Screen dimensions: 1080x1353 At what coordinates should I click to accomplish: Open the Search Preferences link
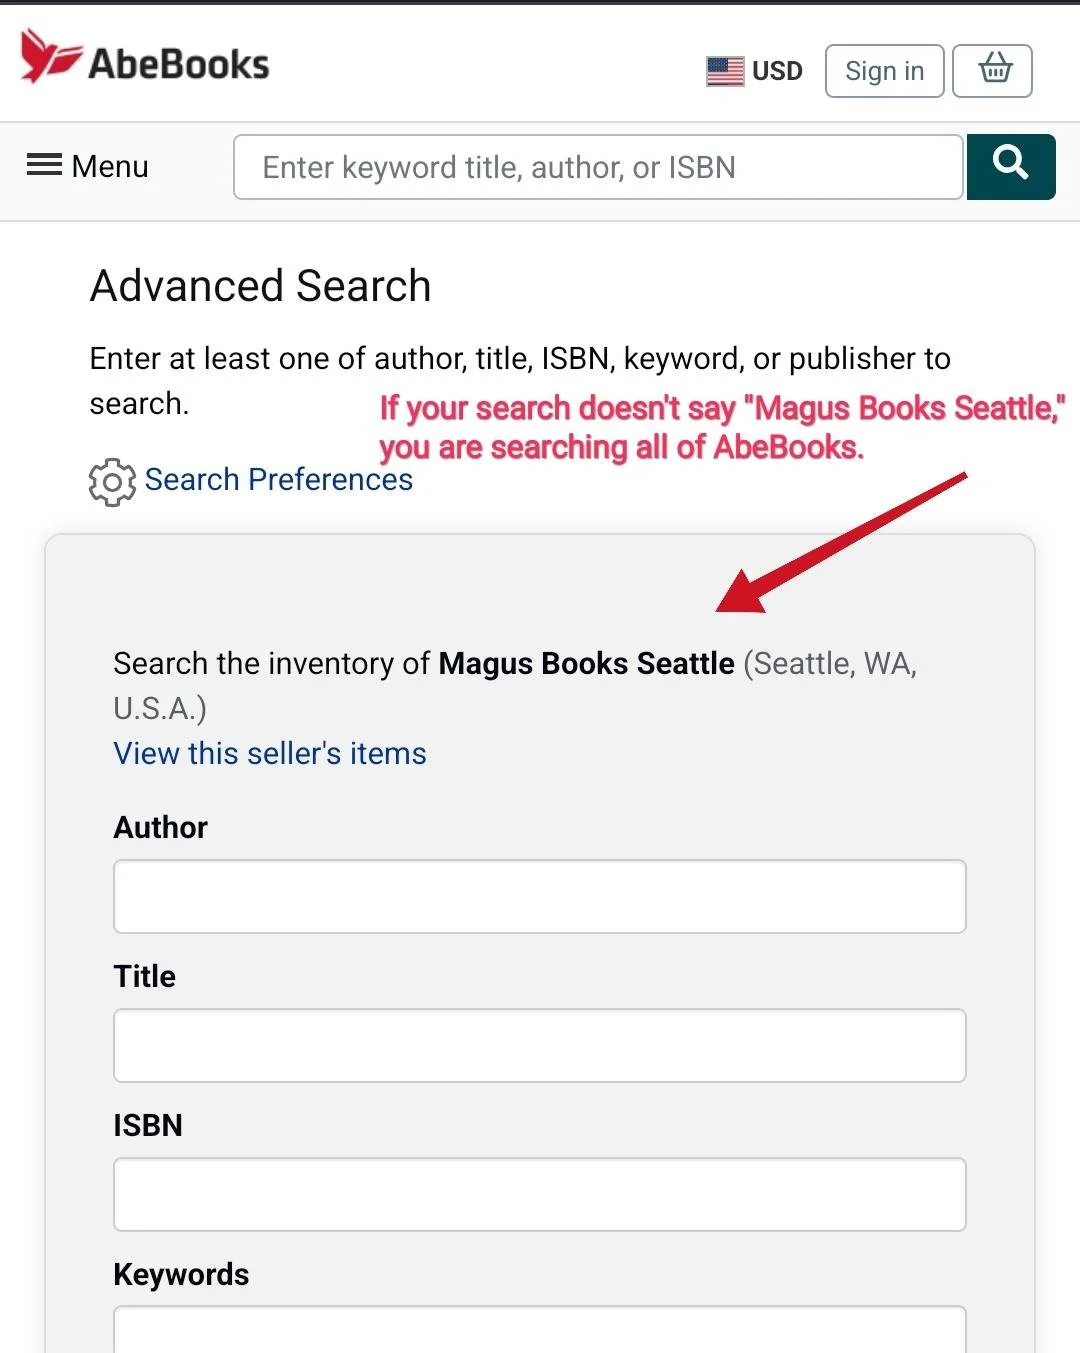click(278, 480)
